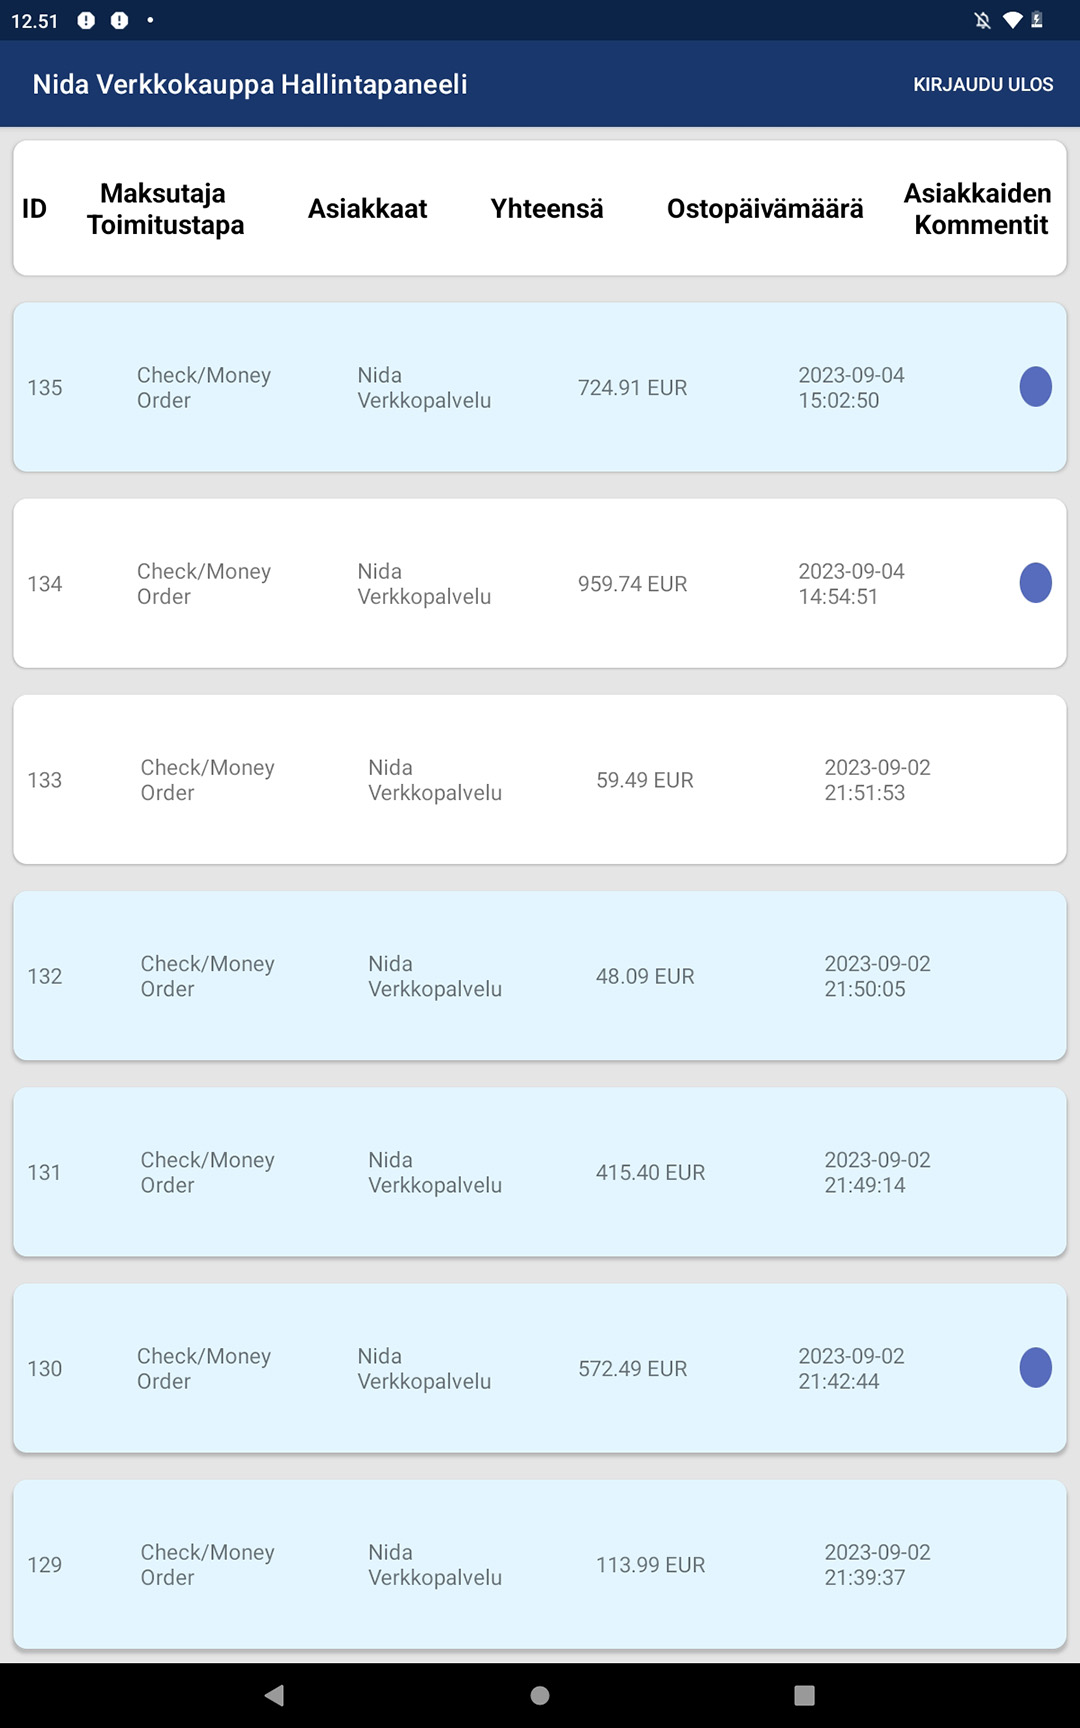Select order 131 with 415.40 EUR
The height and width of the screenshot is (1728, 1080).
pos(540,1172)
